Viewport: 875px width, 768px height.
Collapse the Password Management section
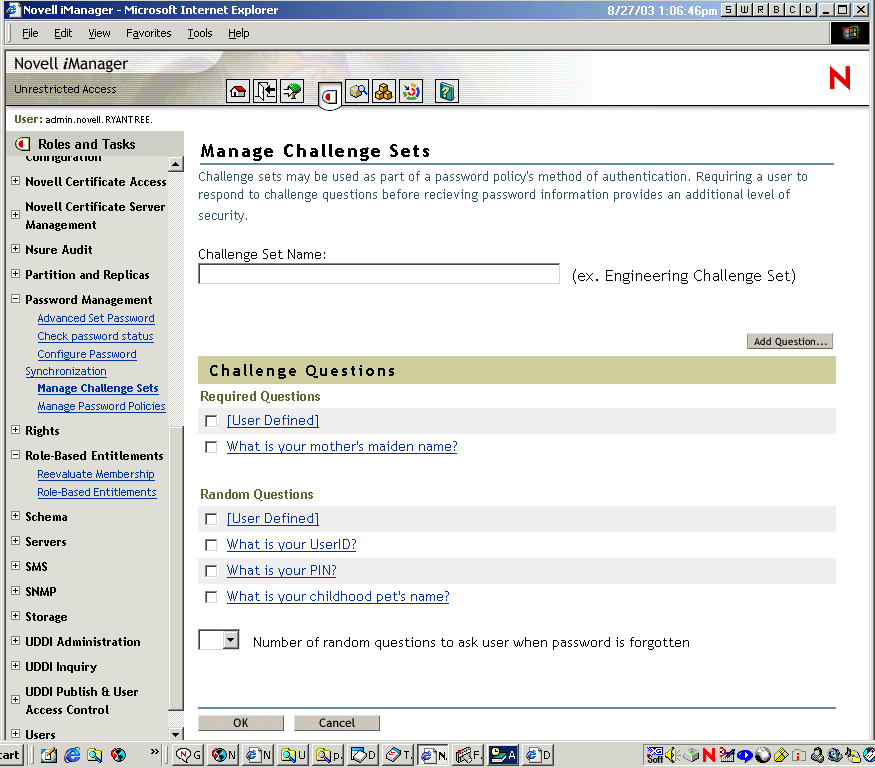[16, 299]
